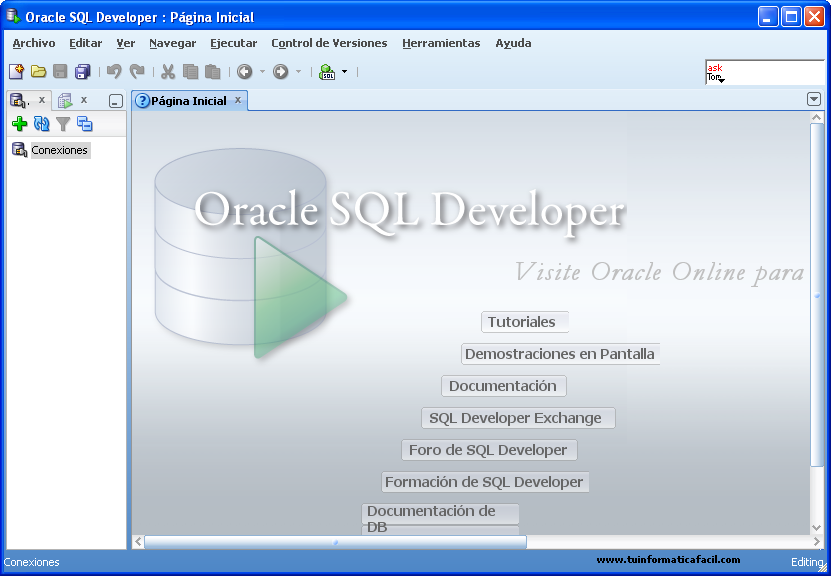
Task: Open the Ask Tom search dropdown
Action: click(721, 80)
